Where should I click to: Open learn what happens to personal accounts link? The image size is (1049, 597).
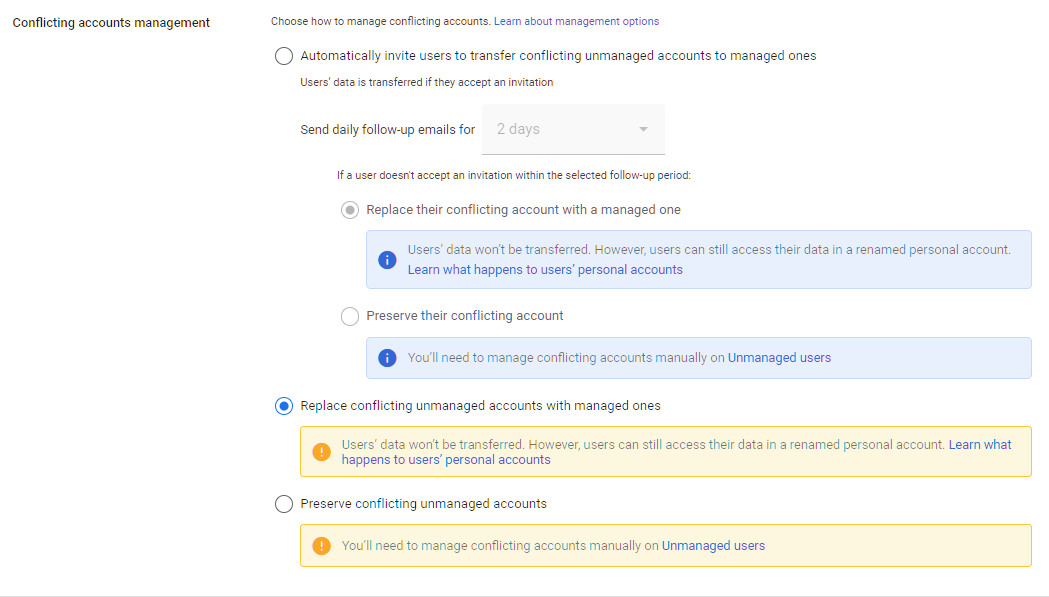tap(544, 269)
